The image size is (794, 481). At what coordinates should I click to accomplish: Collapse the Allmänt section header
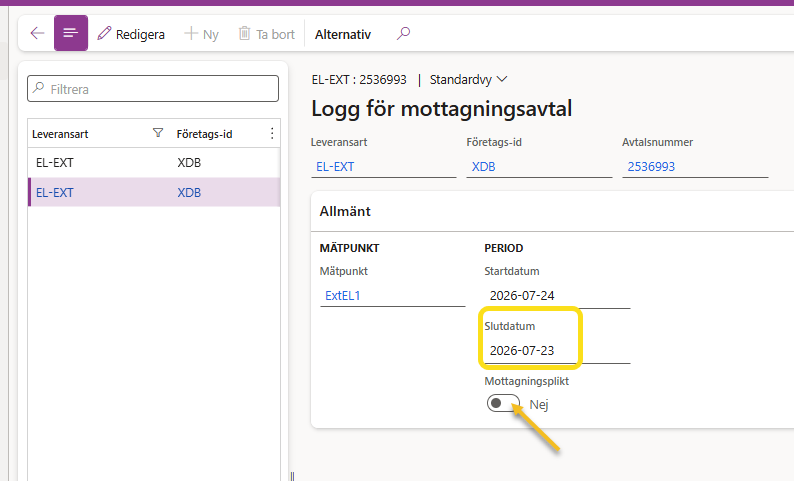pos(552,211)
